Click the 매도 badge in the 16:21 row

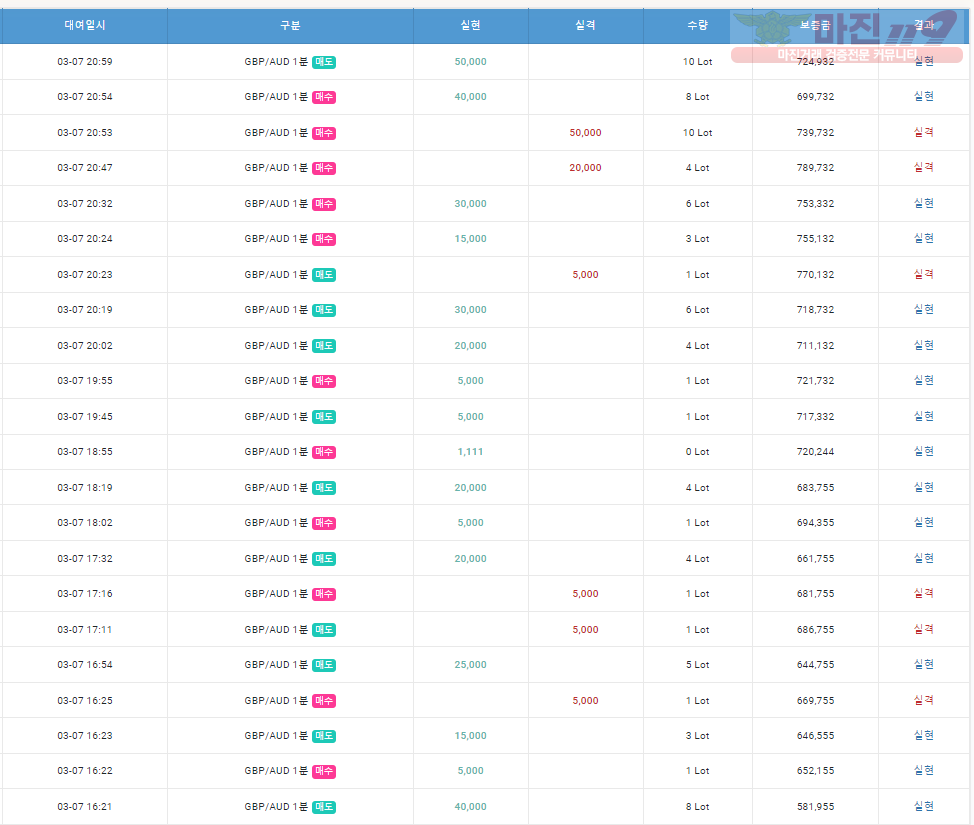click(x=324, y=807)
